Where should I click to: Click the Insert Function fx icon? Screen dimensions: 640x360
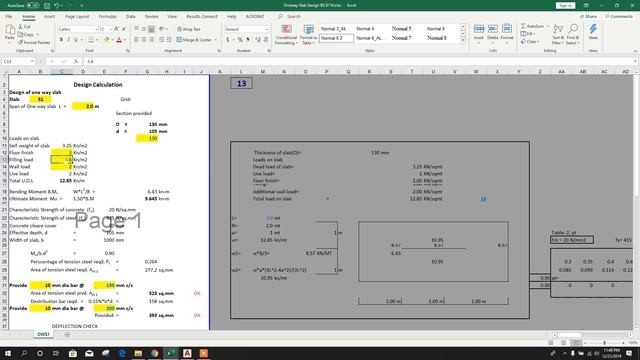click(76, 61)
